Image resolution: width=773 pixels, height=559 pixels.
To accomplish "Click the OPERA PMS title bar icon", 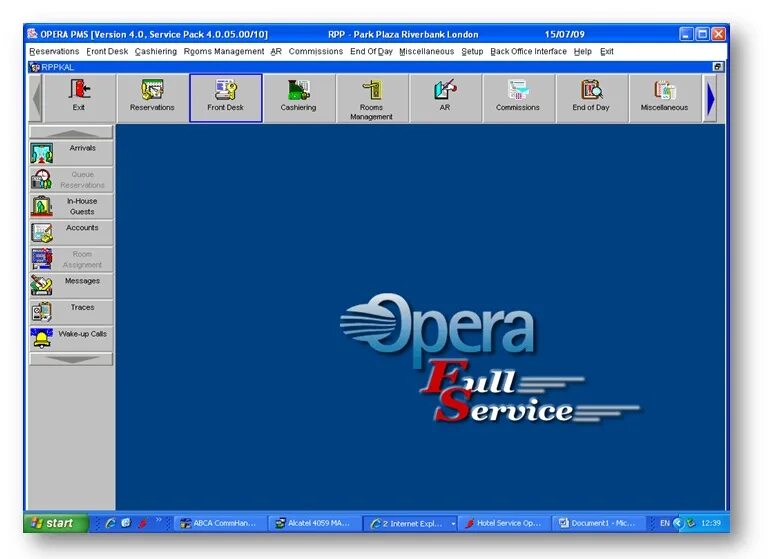I will [x=33, y=34].
